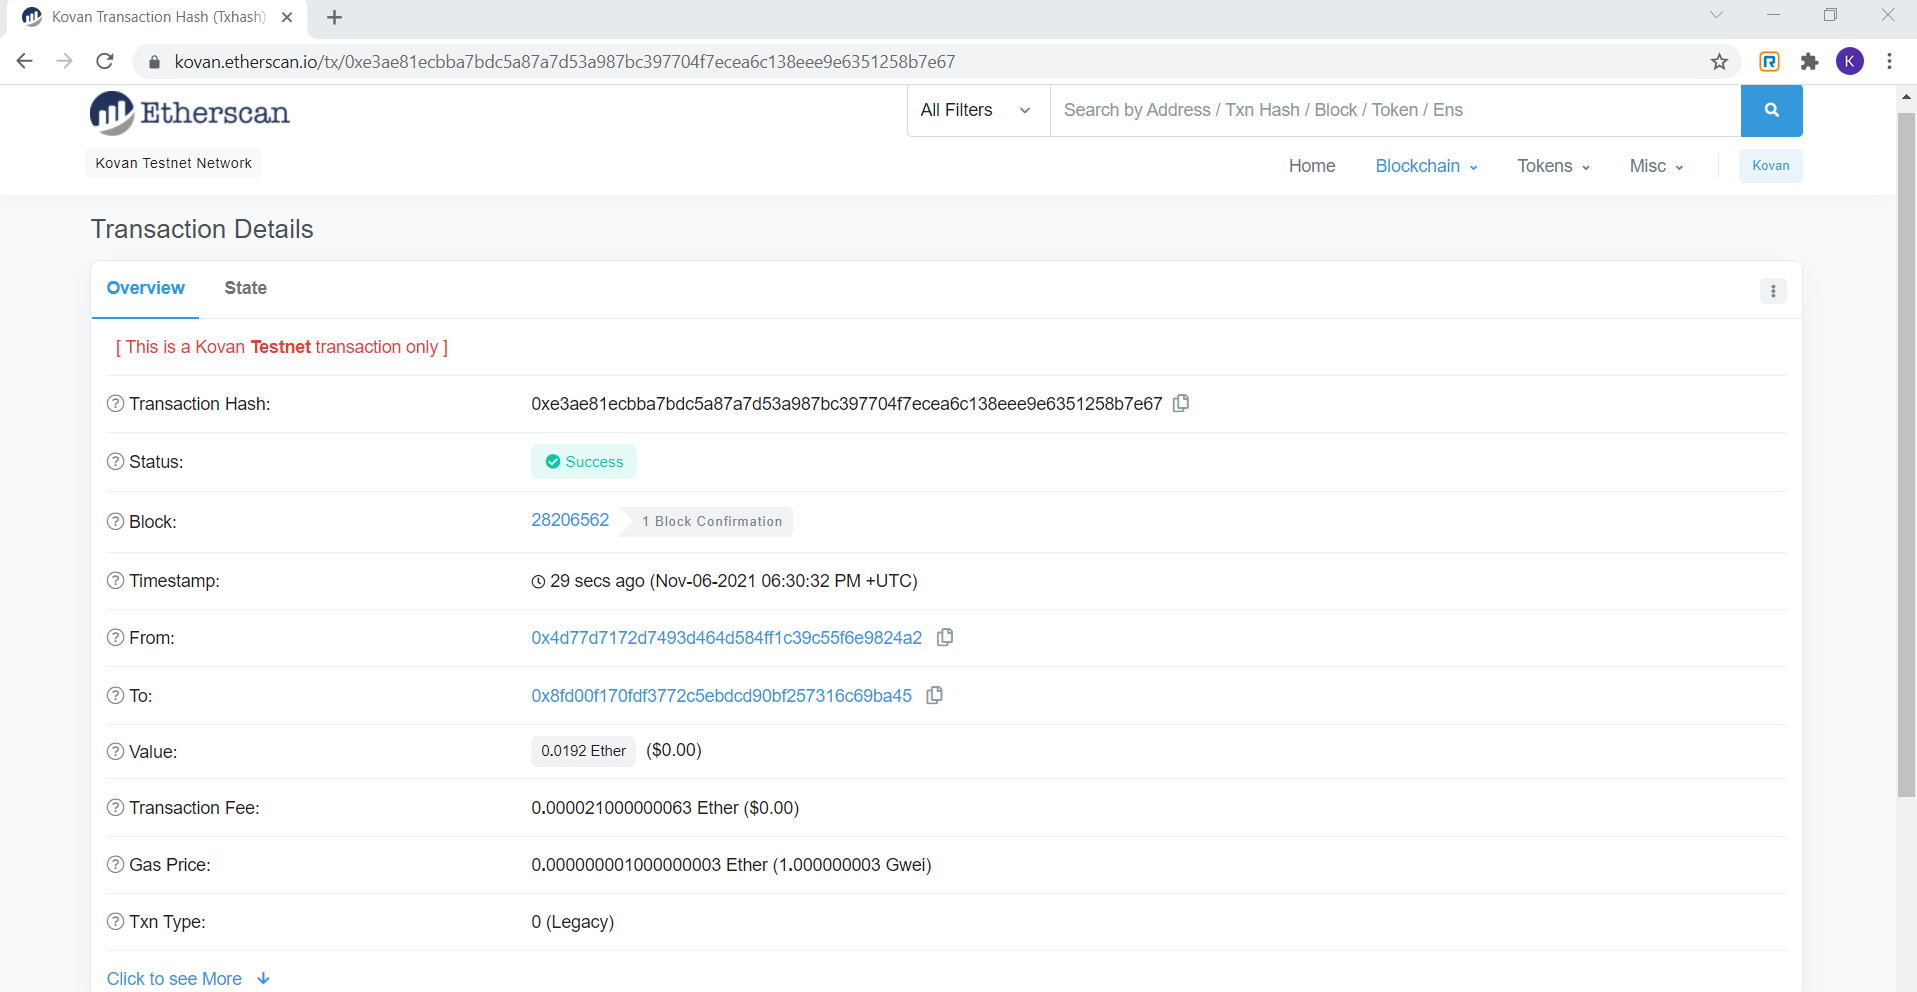Image resolution: width=1917 pixels, height=992 pixels.
Task: Click the help icon beside Transaction Fee
Action: (116, 808)
